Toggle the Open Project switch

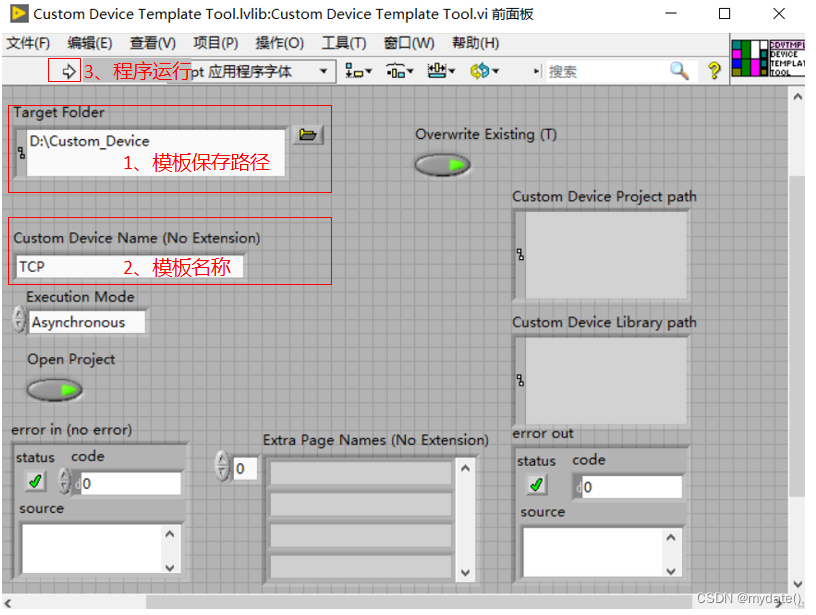55,390
